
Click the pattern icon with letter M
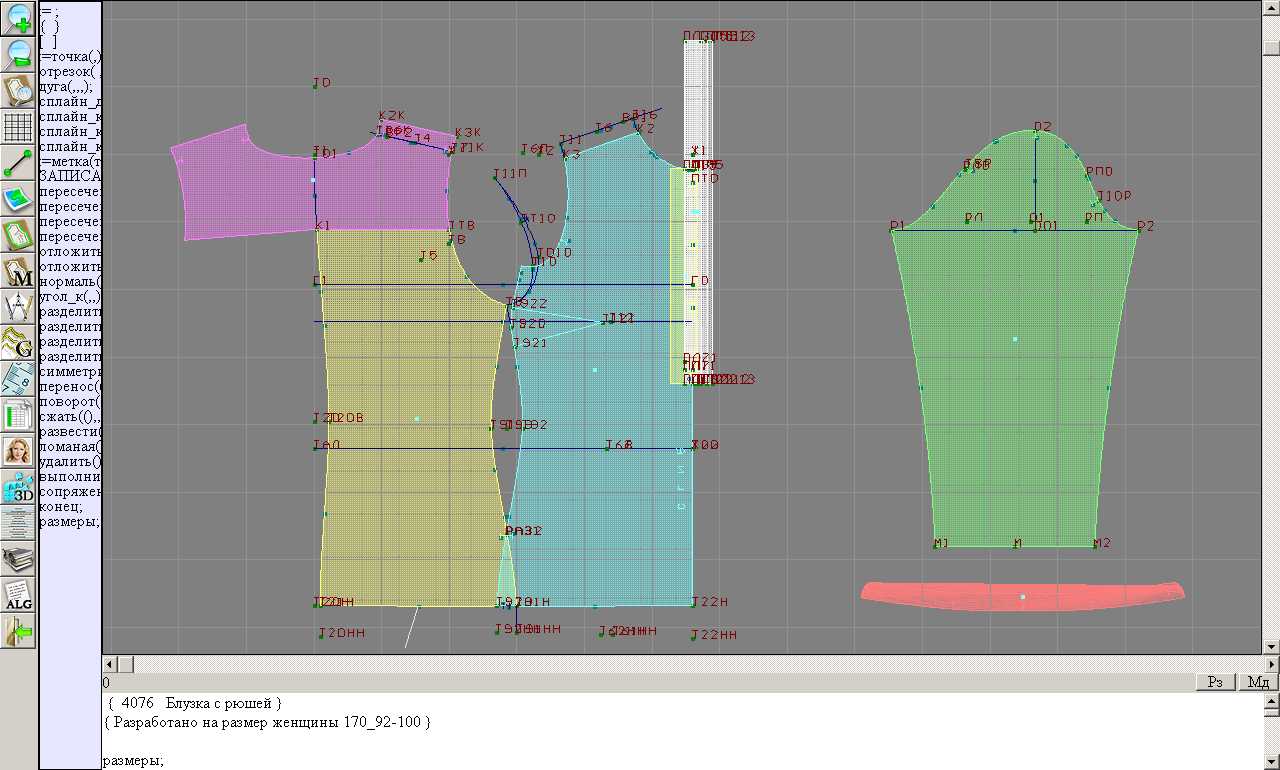[18, 271]
